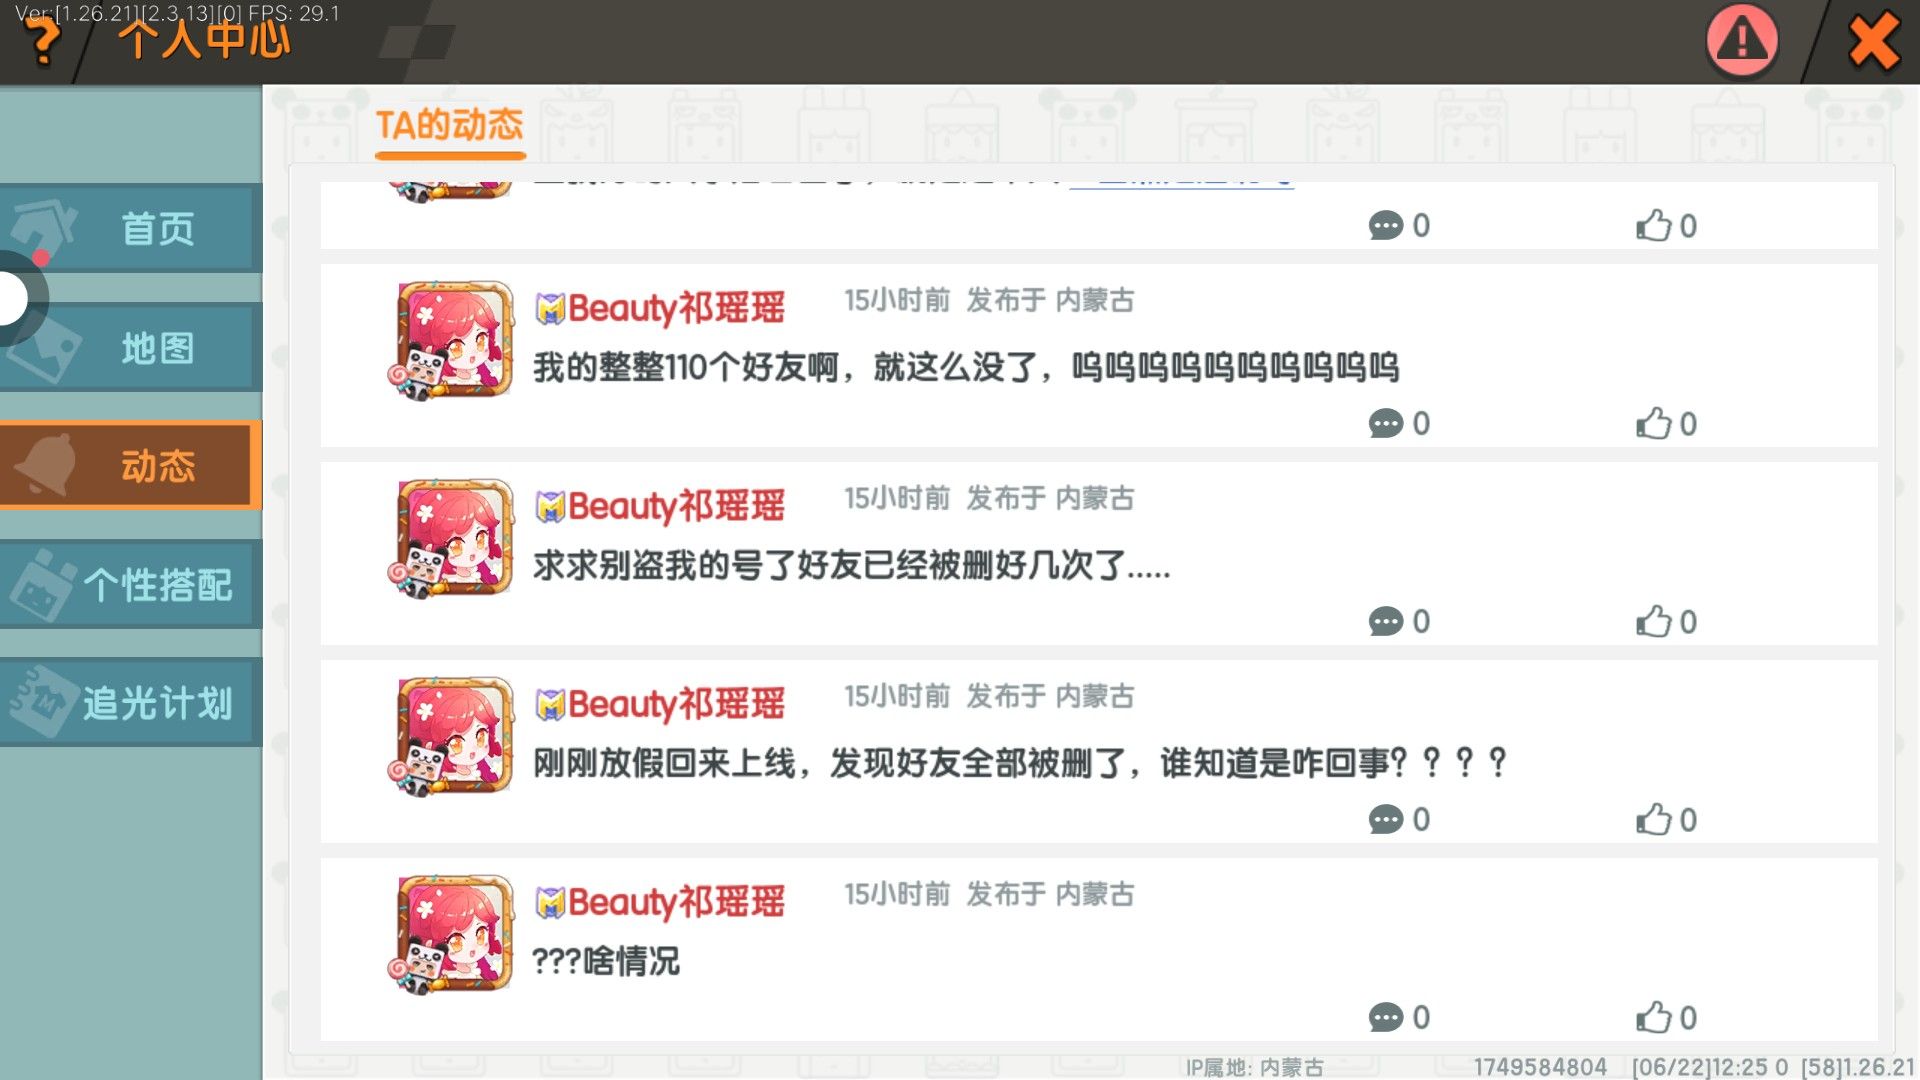
Task: Like the ???啥情况 post
Action: click(x=1666, y=1018)
